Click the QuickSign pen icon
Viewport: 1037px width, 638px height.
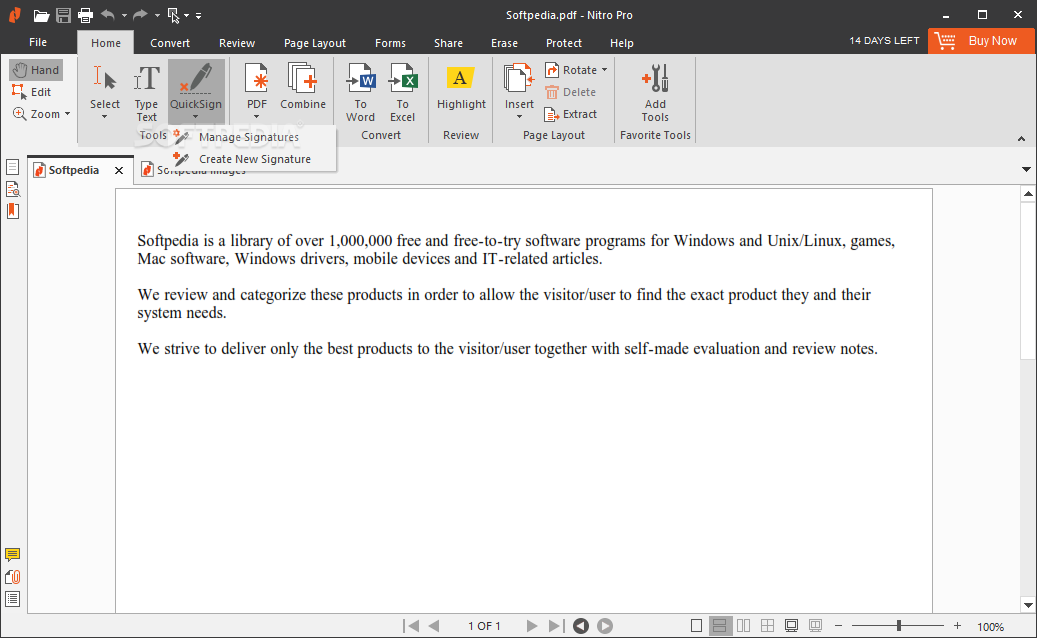pyautogui.click(x=196, y=78)
